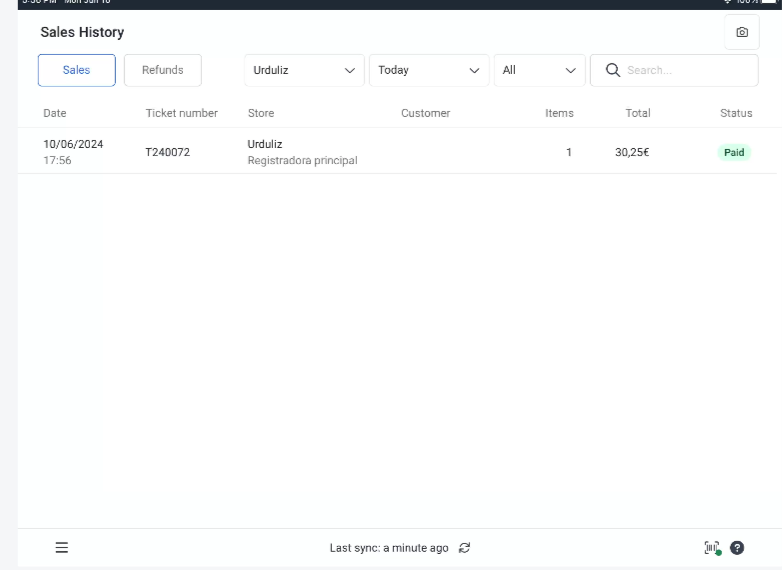782x570 pixels.
Task: Click the Items column header
Action: pyautogui.click(x=559, y=113)
